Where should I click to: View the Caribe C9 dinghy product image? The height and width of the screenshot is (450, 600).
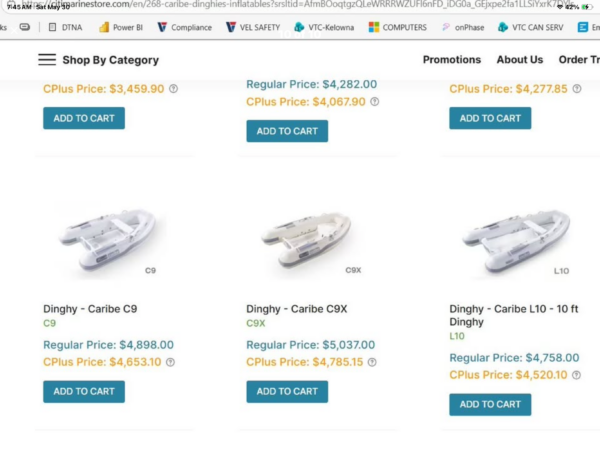109,241
